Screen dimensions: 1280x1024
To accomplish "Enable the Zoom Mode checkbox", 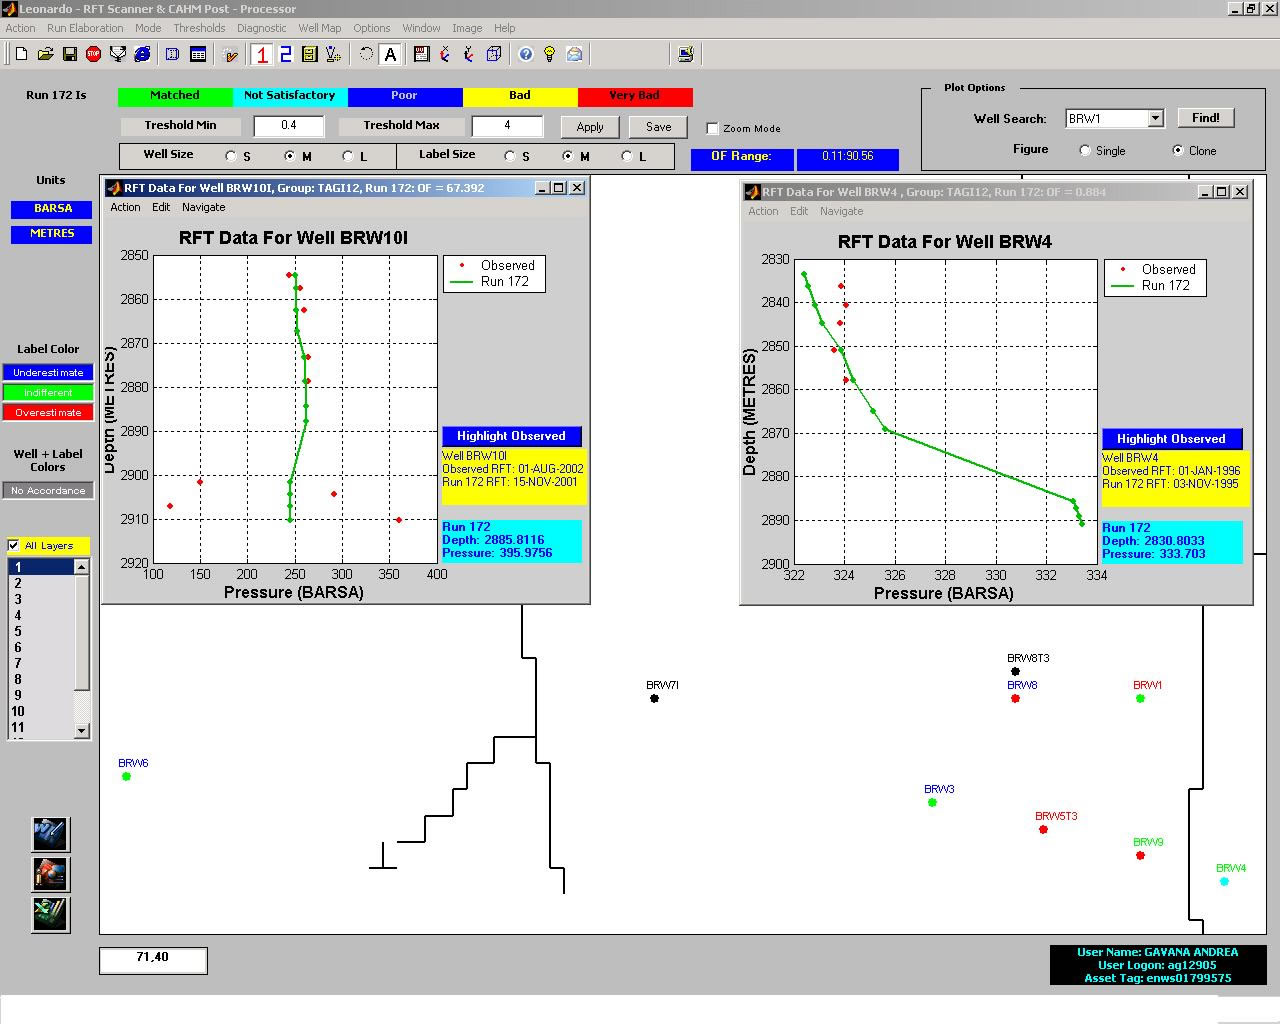I will [712, 128].
